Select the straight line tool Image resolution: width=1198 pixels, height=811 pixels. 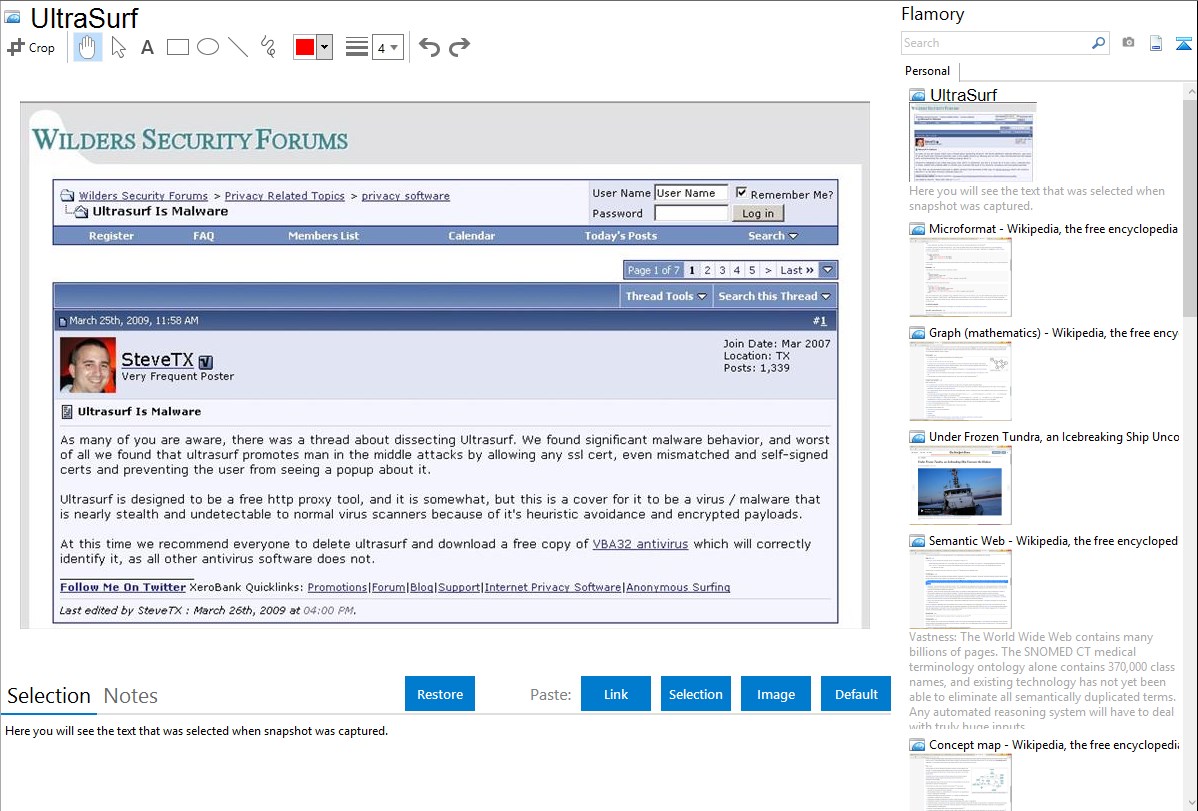(238, 47)
